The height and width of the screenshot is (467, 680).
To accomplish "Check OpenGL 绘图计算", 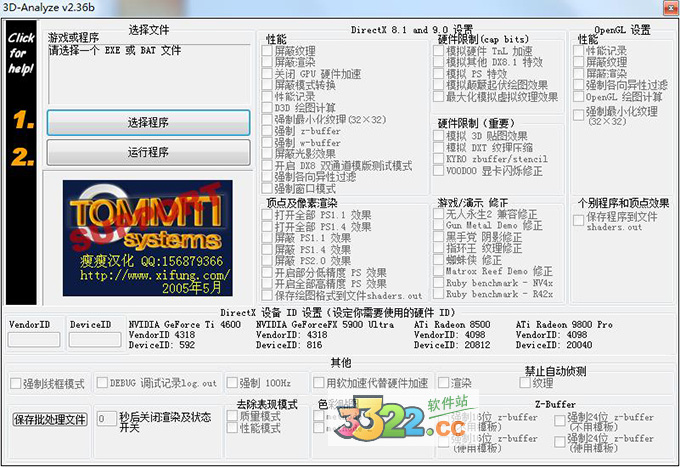I will [x=578, y=97].
